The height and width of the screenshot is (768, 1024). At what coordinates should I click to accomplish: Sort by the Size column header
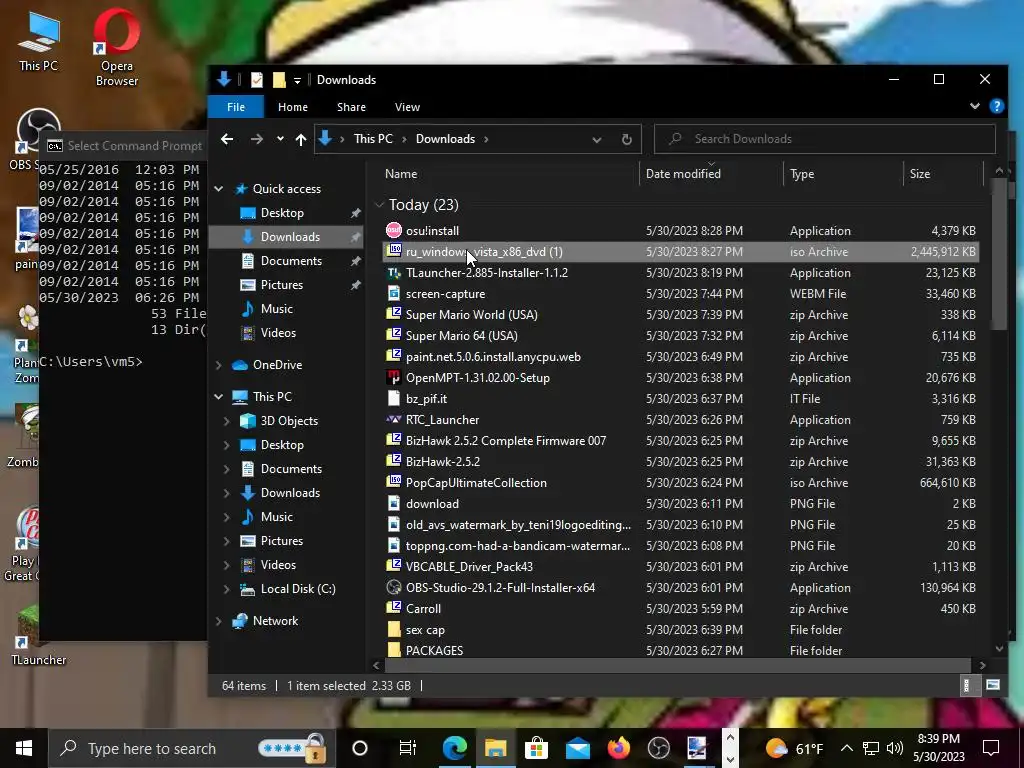(x=943, y=174)
